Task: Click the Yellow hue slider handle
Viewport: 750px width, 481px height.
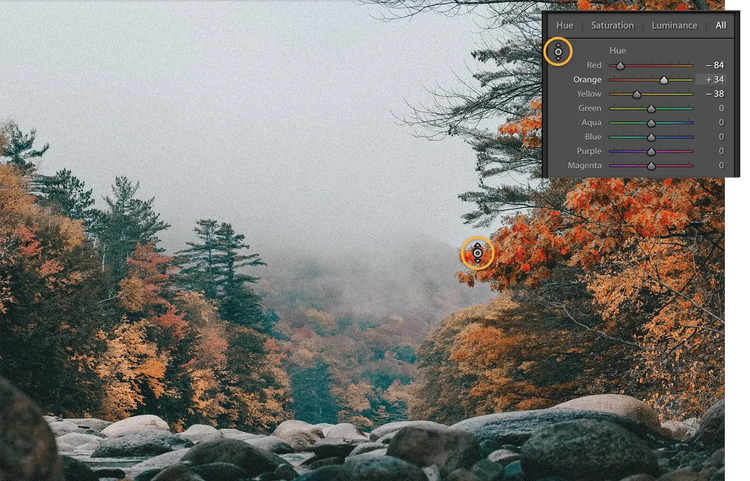Action: pos(637,94)
